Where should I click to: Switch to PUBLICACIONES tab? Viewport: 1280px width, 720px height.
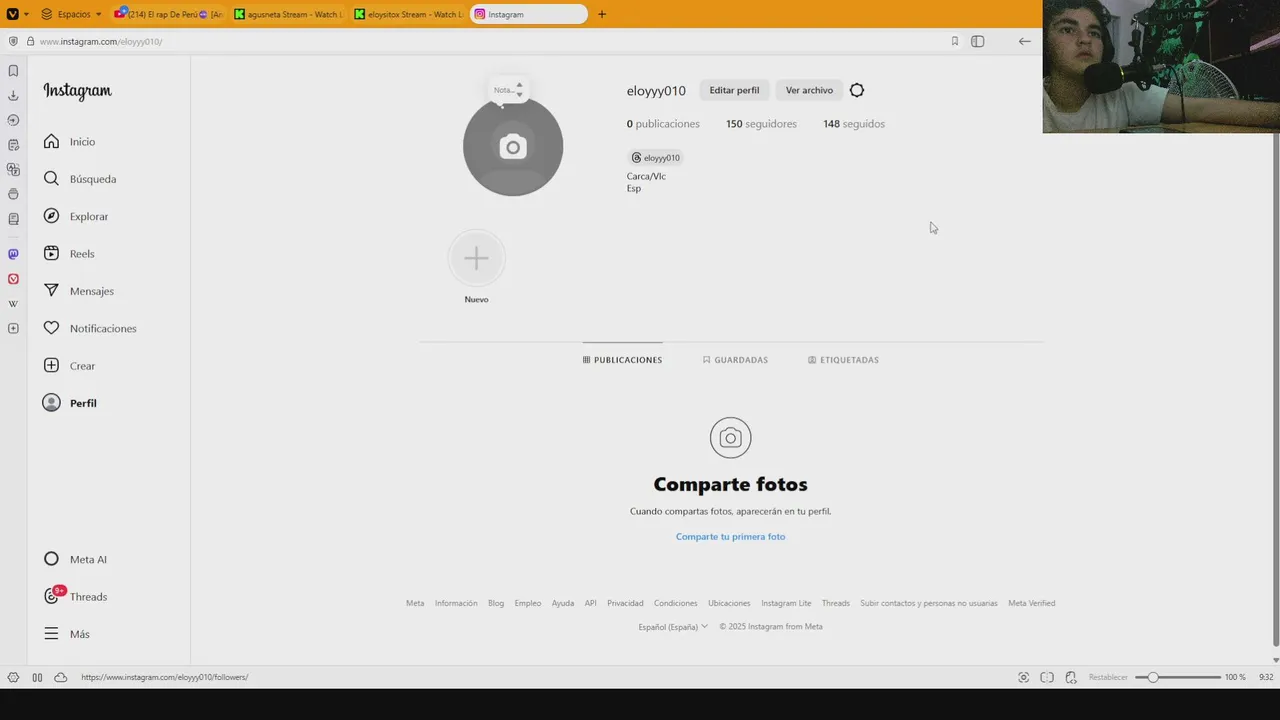tap(622, 360)
